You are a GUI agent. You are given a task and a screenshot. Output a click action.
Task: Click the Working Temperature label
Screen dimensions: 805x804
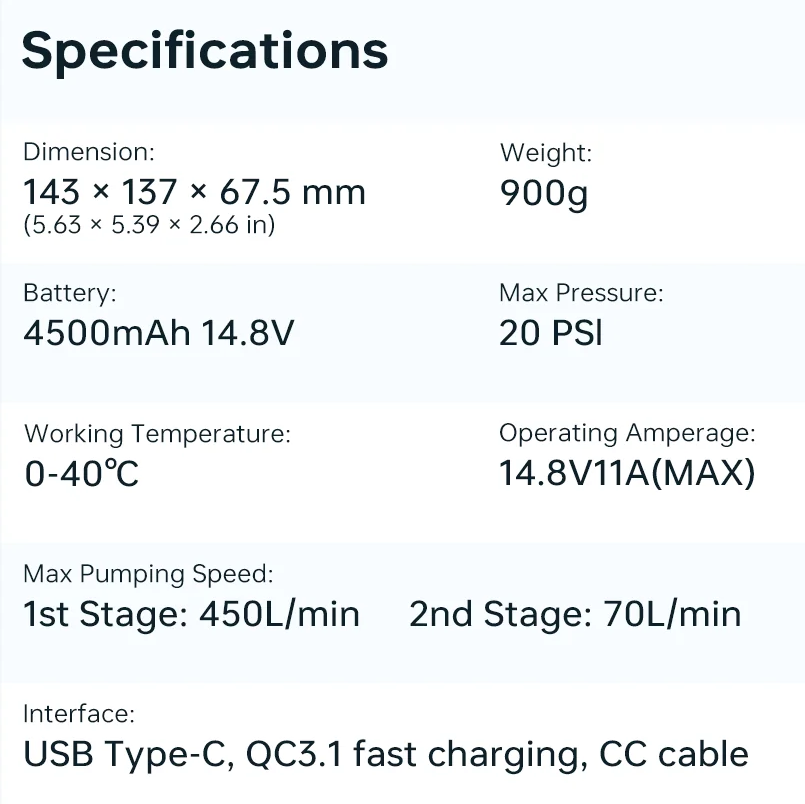coord(157,434)
